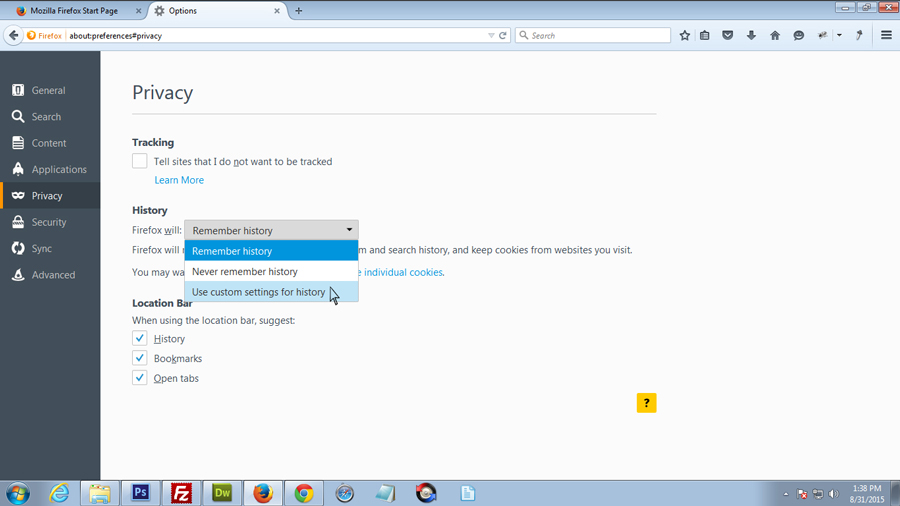
Task: Open the Firefox hamburger menu
Action: [886, 36]
